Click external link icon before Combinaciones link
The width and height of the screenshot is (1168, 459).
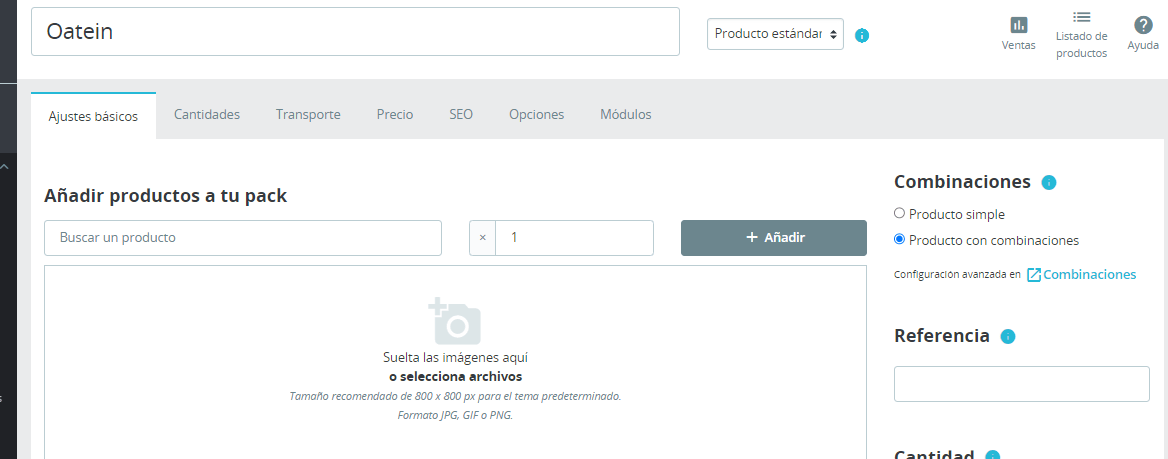1034,275
